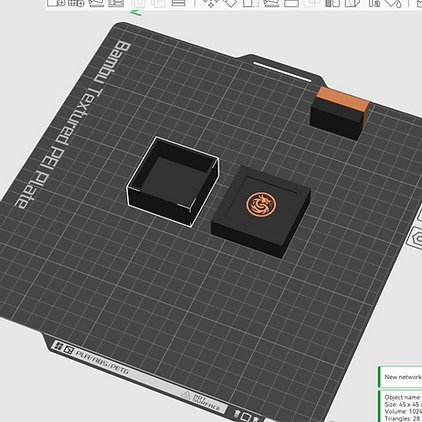Viewport: 422px width, 422px height.
Task: Select the Support painting tool icon
Action: [x=332, y=3]
